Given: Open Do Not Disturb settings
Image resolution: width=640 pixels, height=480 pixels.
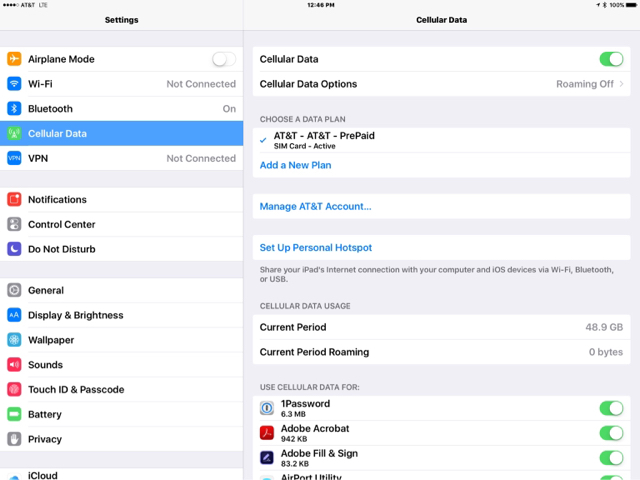Looking at the screenshot, I should [122, 249].
